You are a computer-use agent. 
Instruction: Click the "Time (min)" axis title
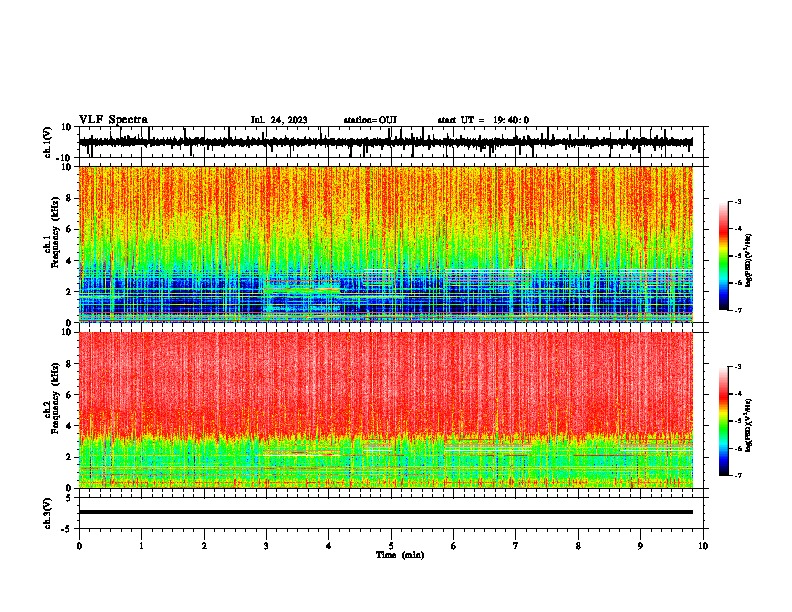(400, 555)
